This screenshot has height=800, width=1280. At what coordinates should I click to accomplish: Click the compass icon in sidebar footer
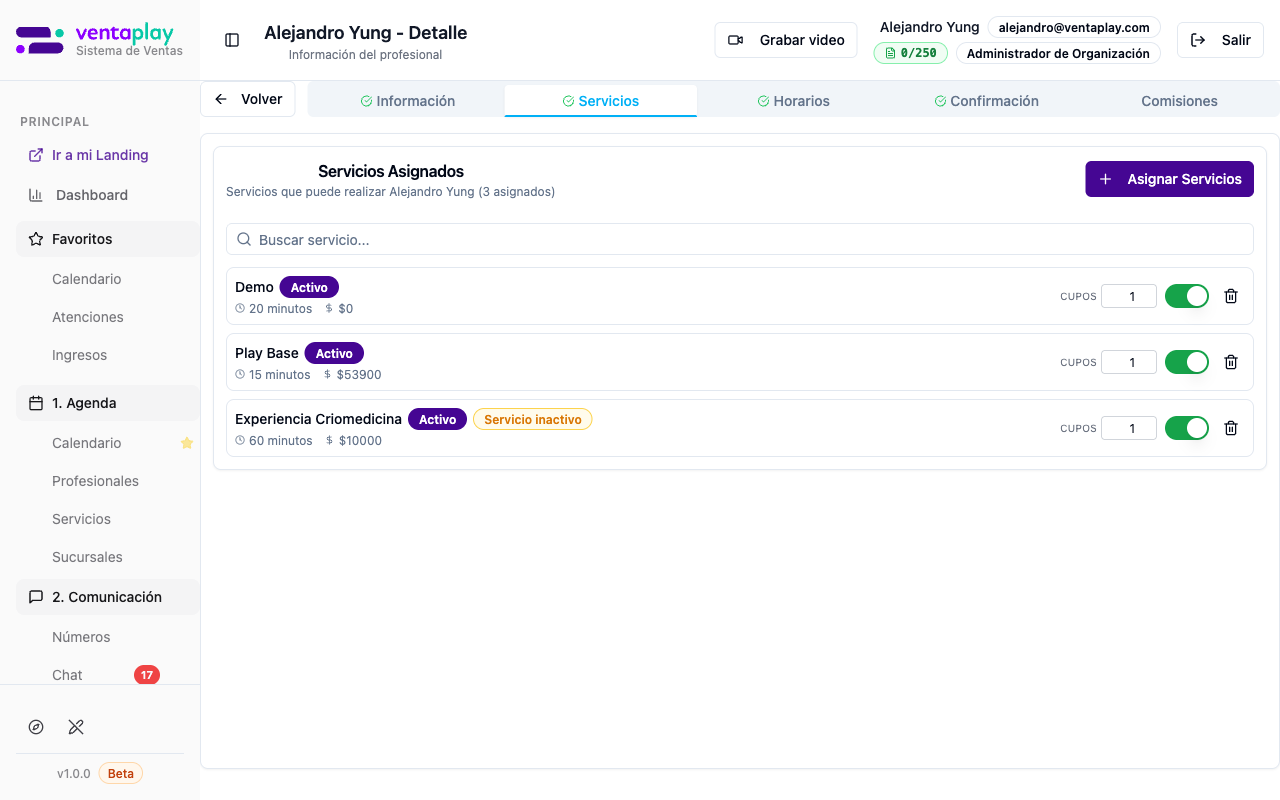(36, 727)
